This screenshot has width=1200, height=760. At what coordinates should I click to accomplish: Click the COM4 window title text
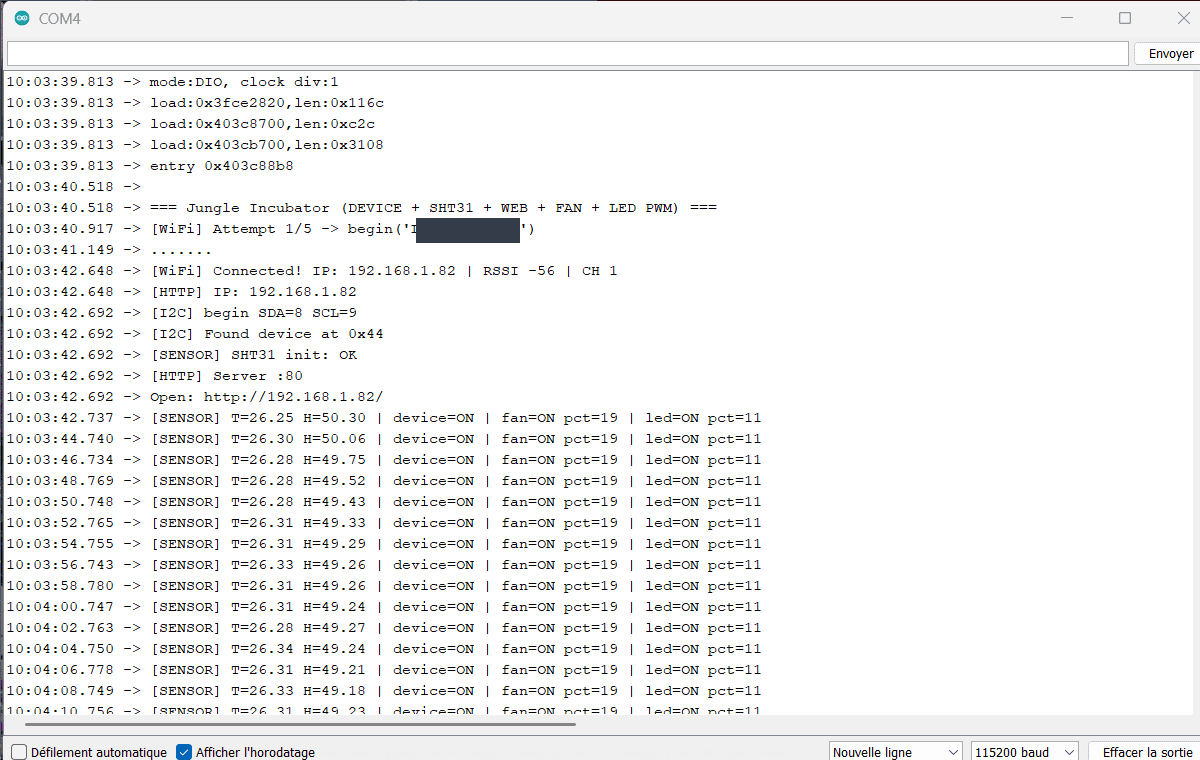click(59, 18)
